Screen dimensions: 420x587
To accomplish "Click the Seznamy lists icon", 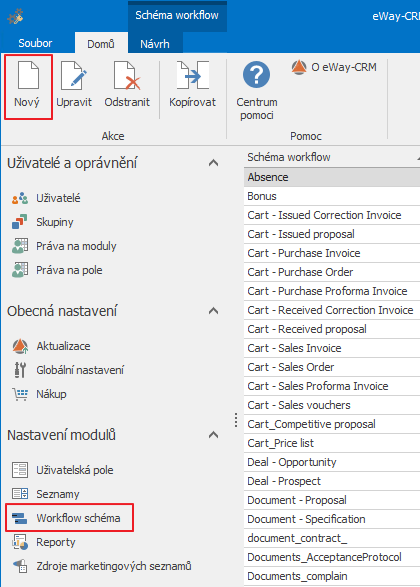I will [20, 493].
